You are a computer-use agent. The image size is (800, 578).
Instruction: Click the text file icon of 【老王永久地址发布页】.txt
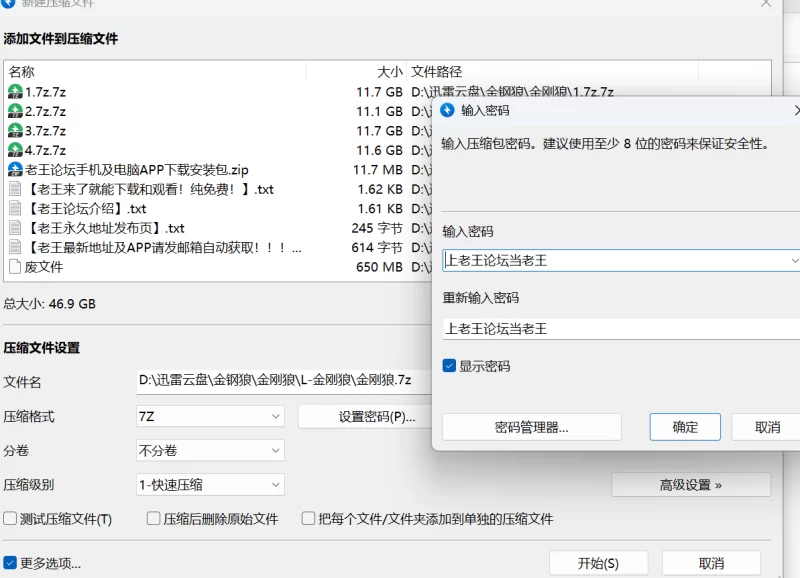click(15, 228)
